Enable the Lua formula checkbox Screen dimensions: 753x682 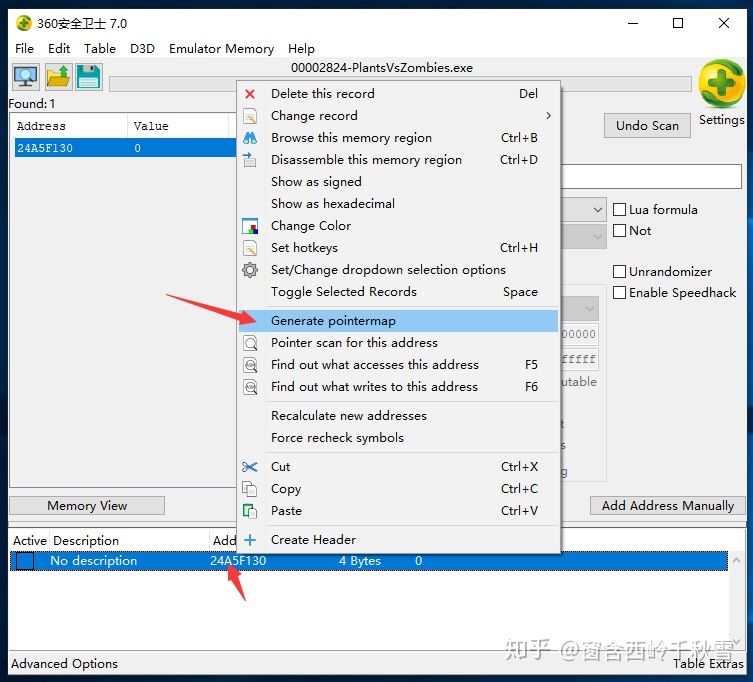coord(619,209)
